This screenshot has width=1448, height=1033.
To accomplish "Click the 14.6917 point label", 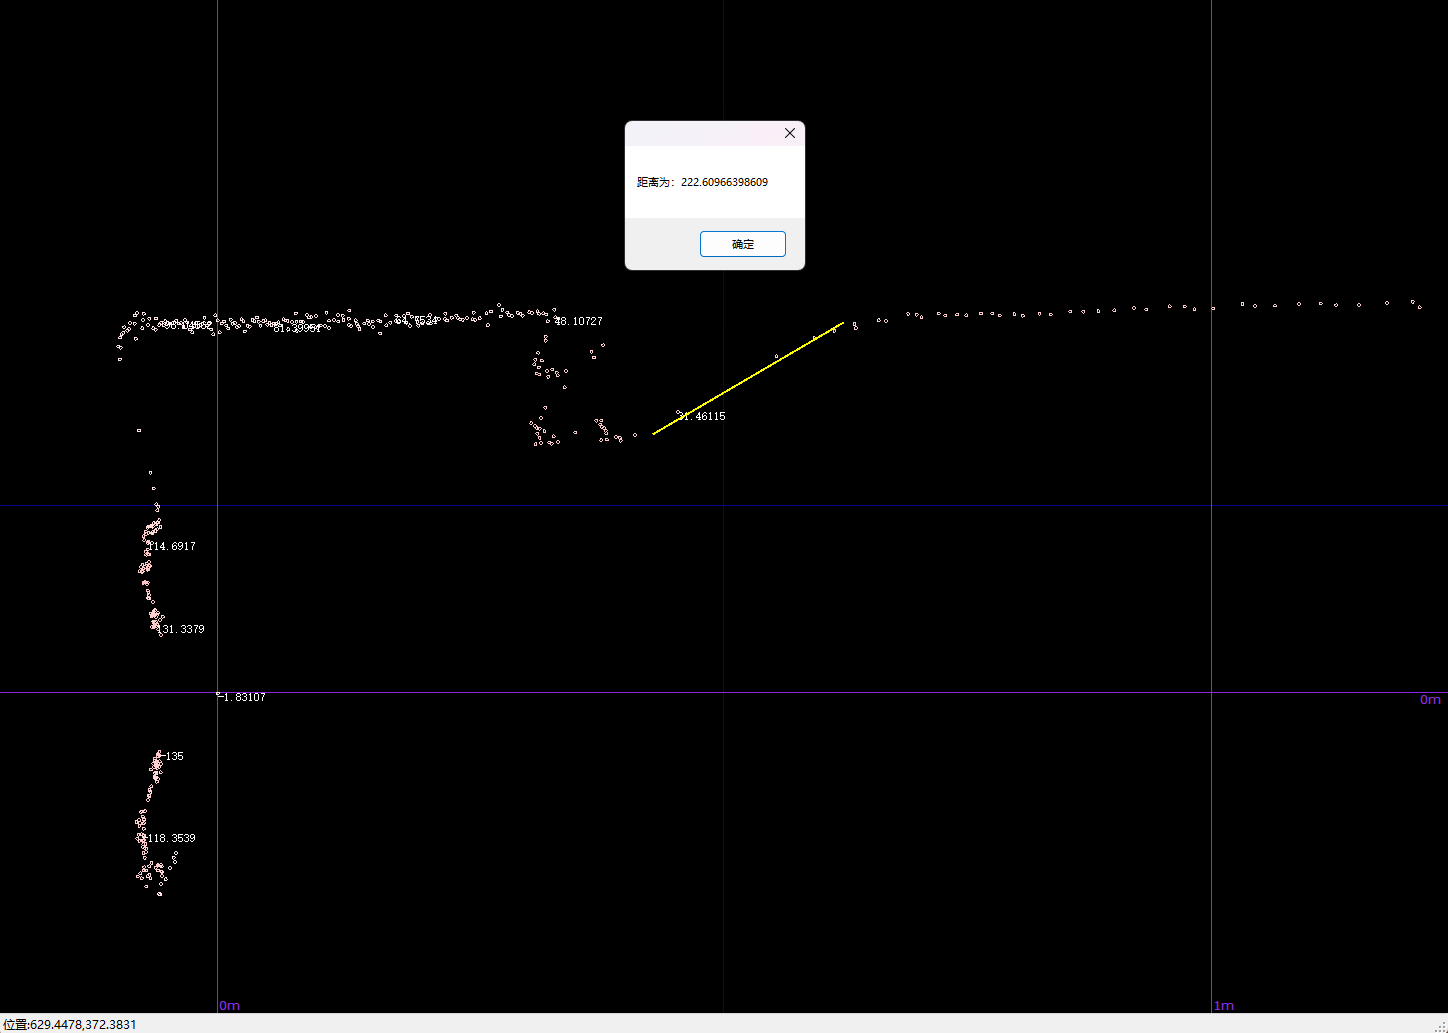I will tap(173, 547).
